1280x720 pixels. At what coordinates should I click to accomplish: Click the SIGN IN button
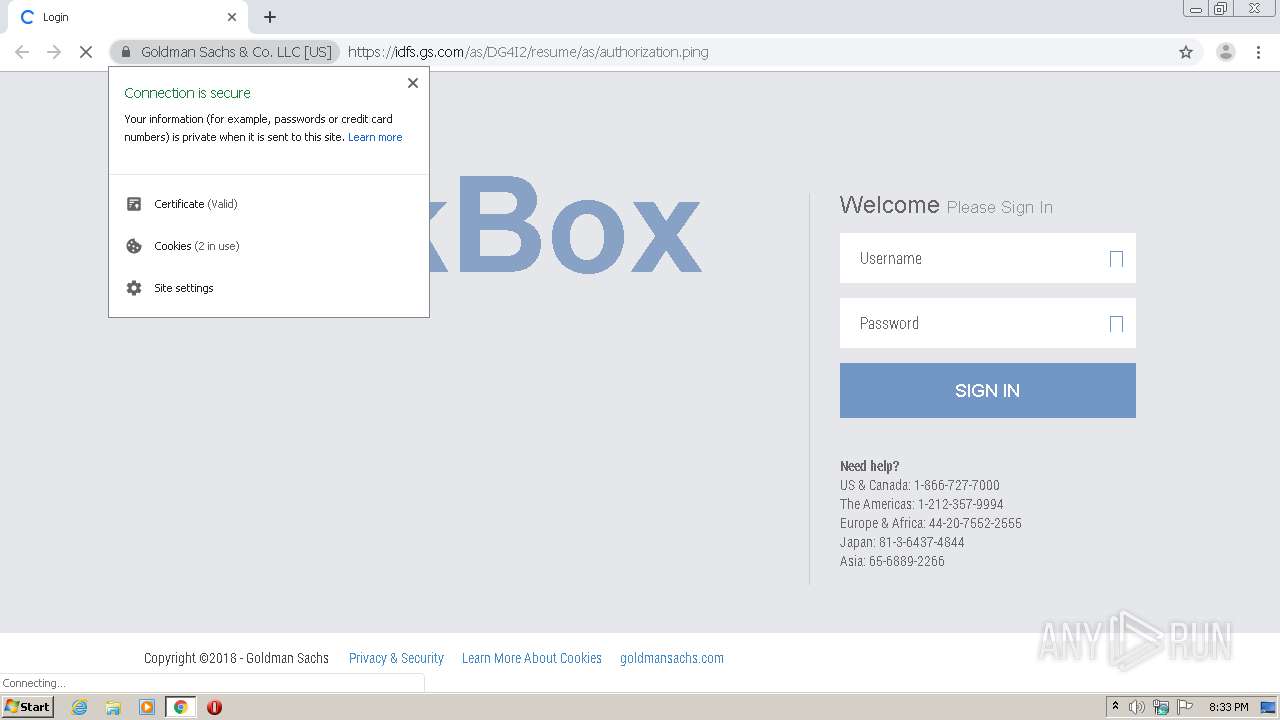click(988, 390)
